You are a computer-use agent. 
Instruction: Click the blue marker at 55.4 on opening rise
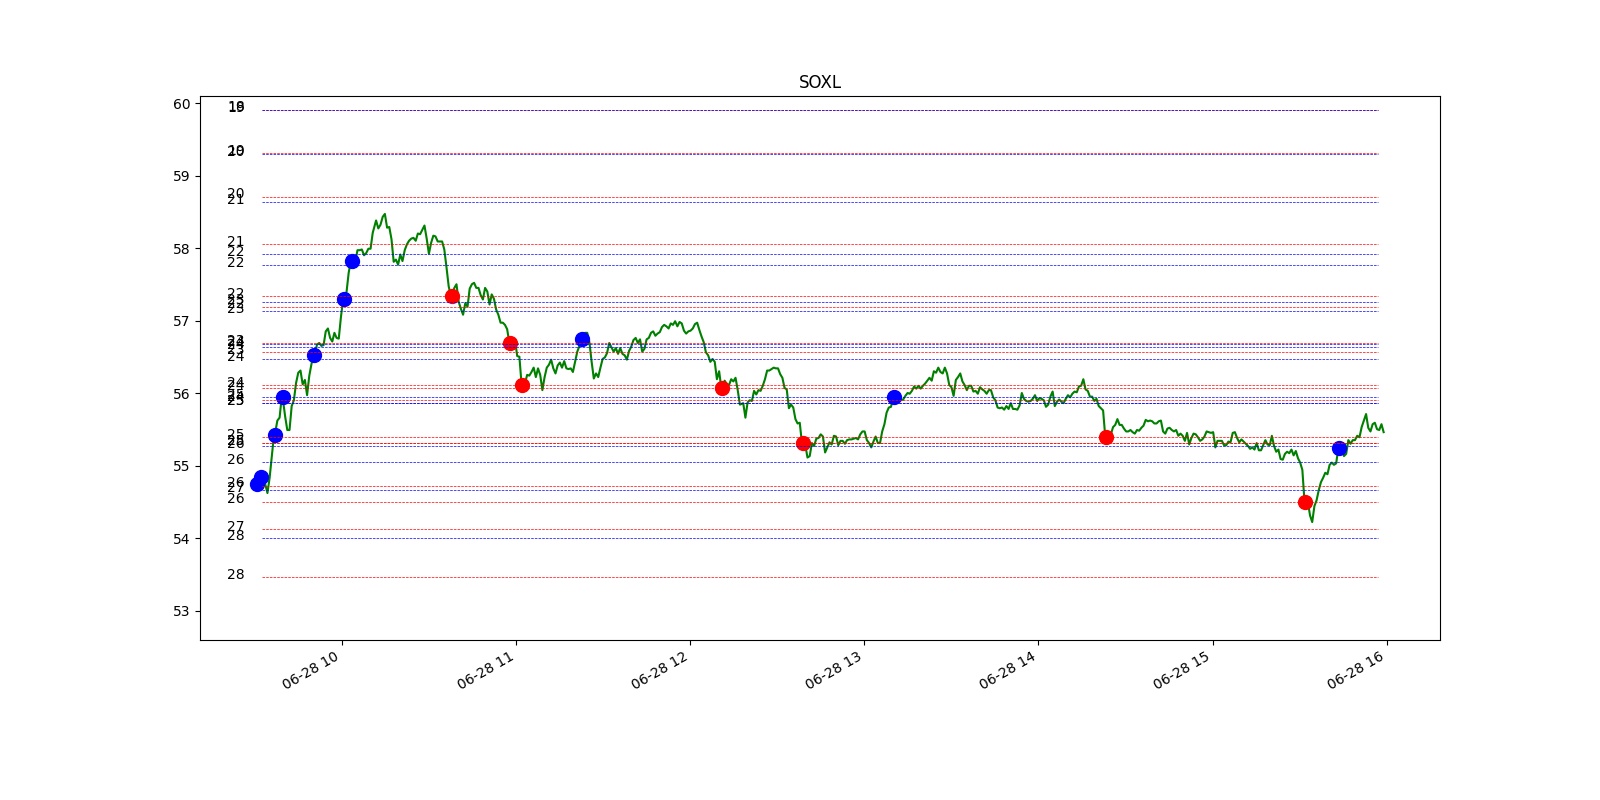click(275, 435)
